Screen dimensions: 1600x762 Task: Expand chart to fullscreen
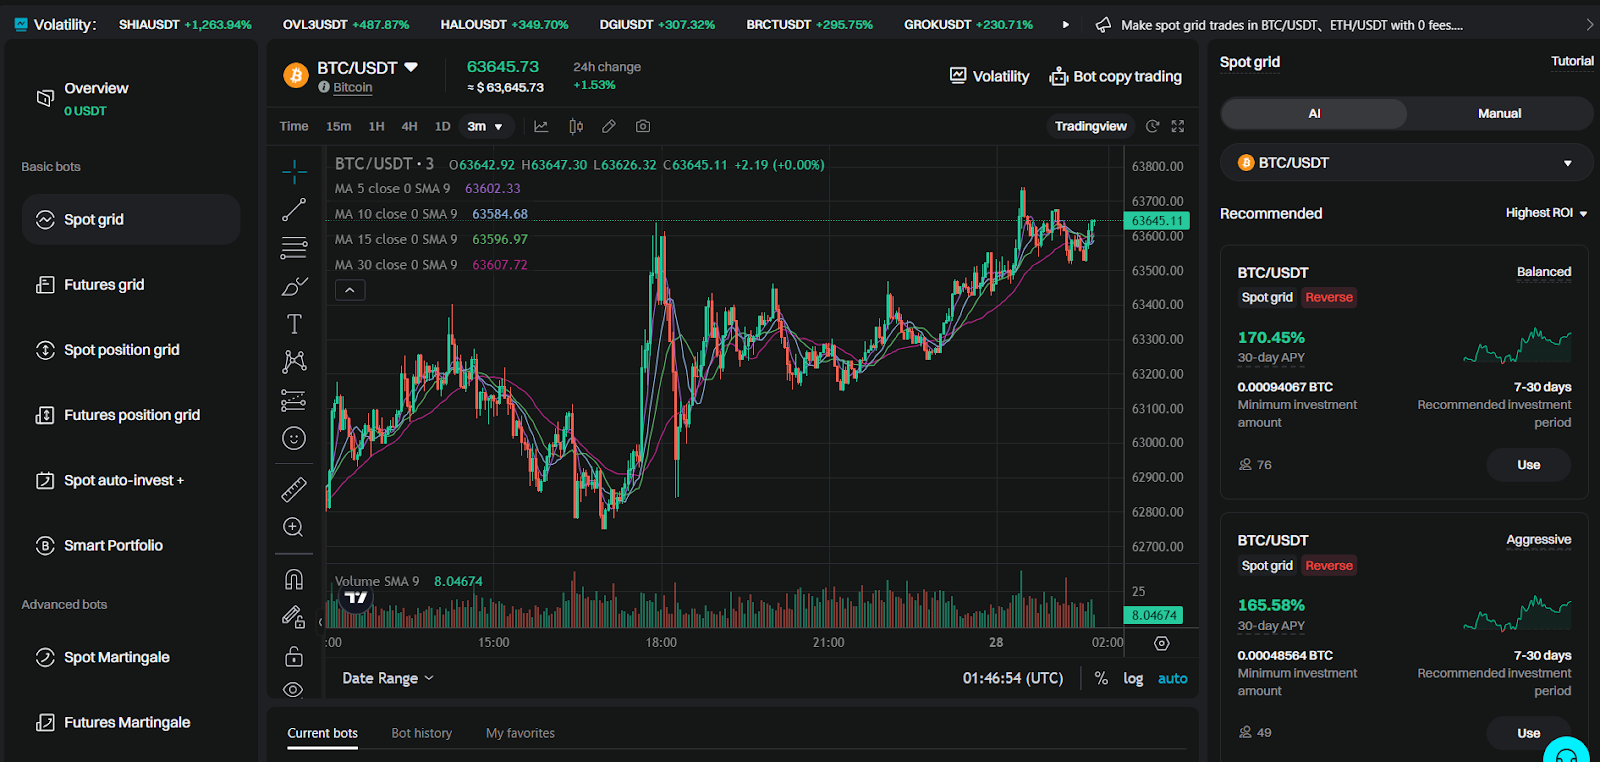(x=1178, y=126)
